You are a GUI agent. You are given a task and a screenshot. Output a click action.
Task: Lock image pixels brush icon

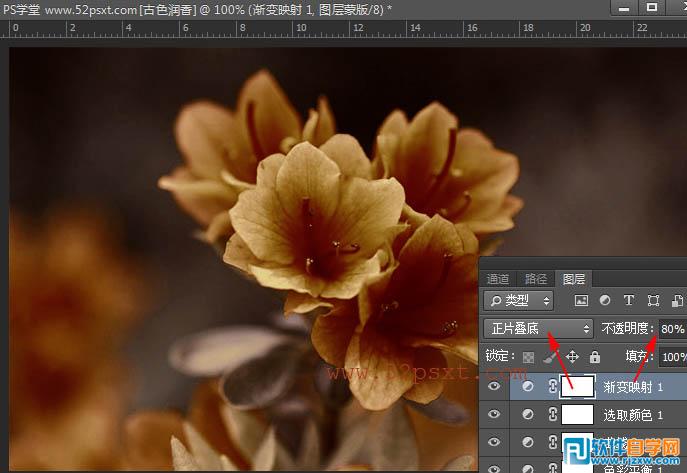click(x=550, y=356)
